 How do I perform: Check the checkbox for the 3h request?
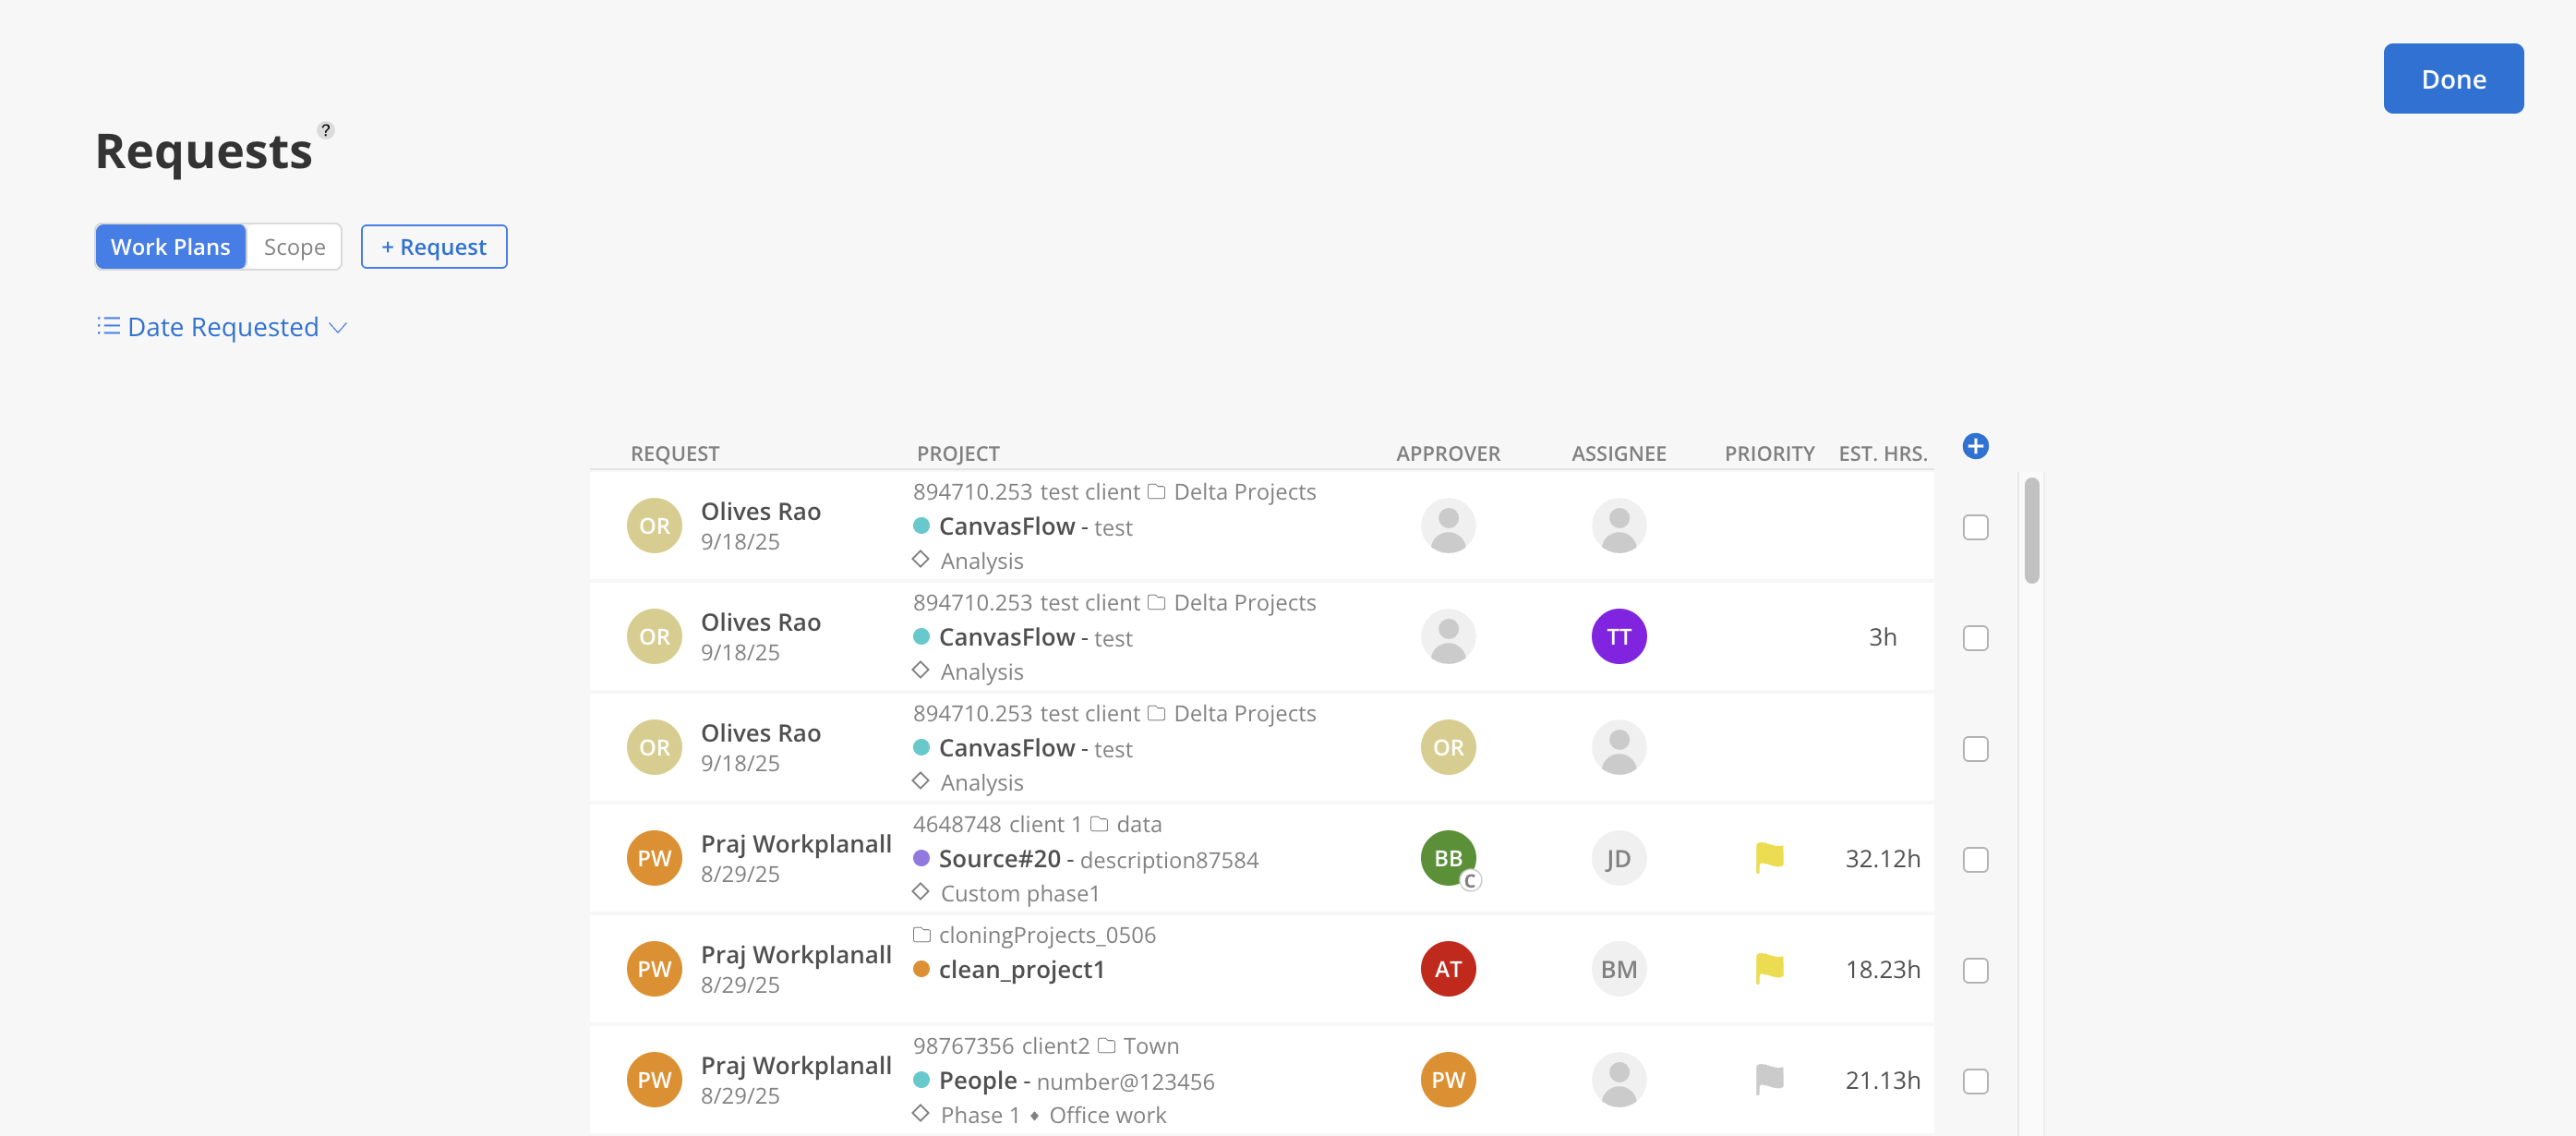1975,638
